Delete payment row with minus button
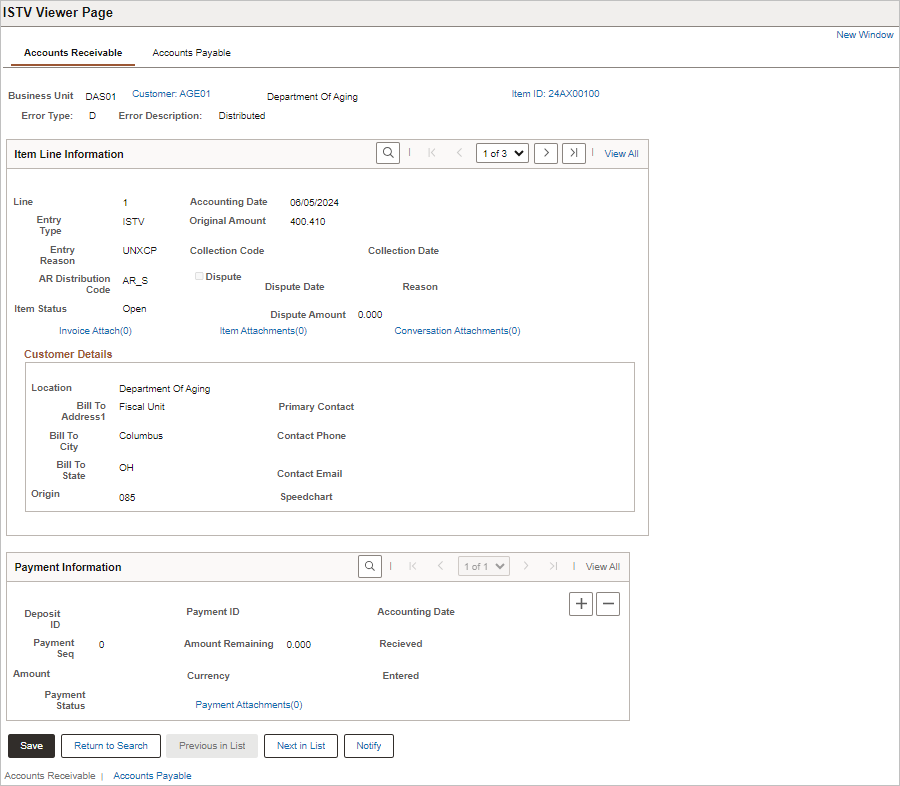 click(608, 604)
